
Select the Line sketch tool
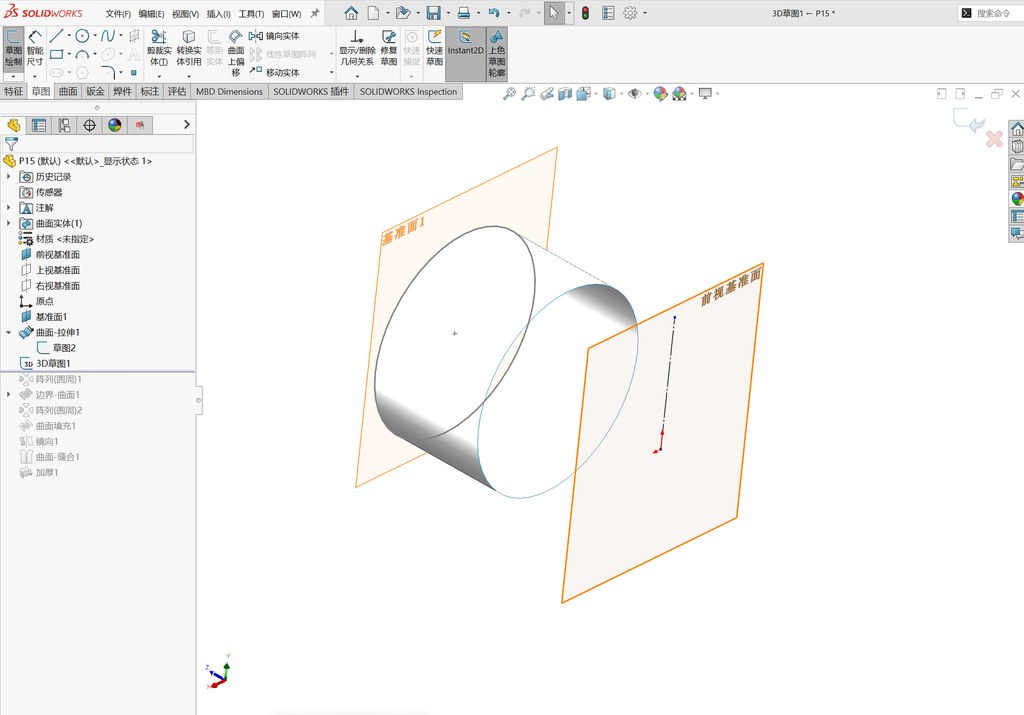coord(57,36)
